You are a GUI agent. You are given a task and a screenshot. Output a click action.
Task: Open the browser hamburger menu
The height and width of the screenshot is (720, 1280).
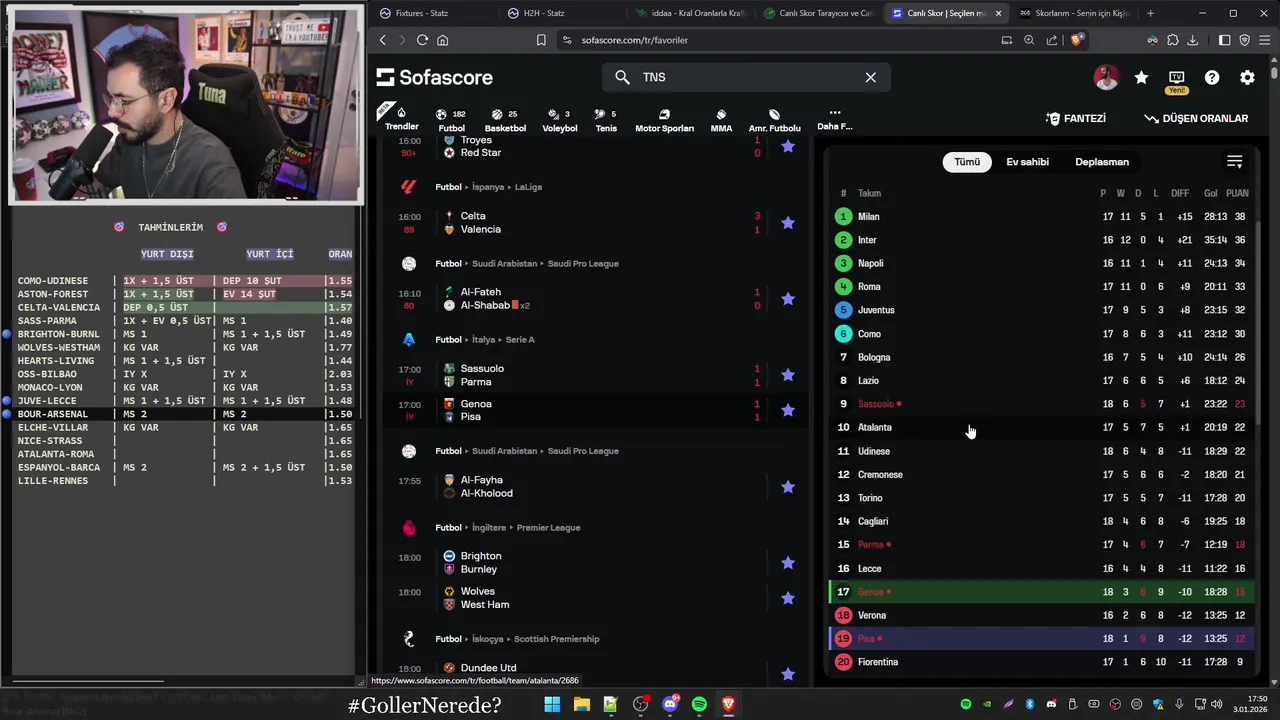point(1264,40)
